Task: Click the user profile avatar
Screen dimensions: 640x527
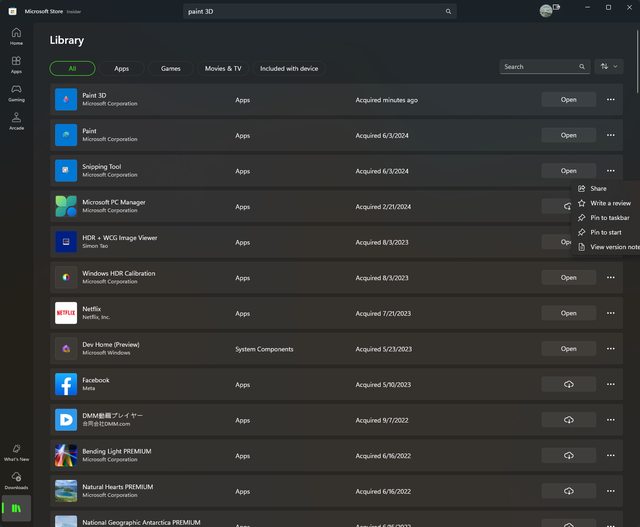Action: 546,11
